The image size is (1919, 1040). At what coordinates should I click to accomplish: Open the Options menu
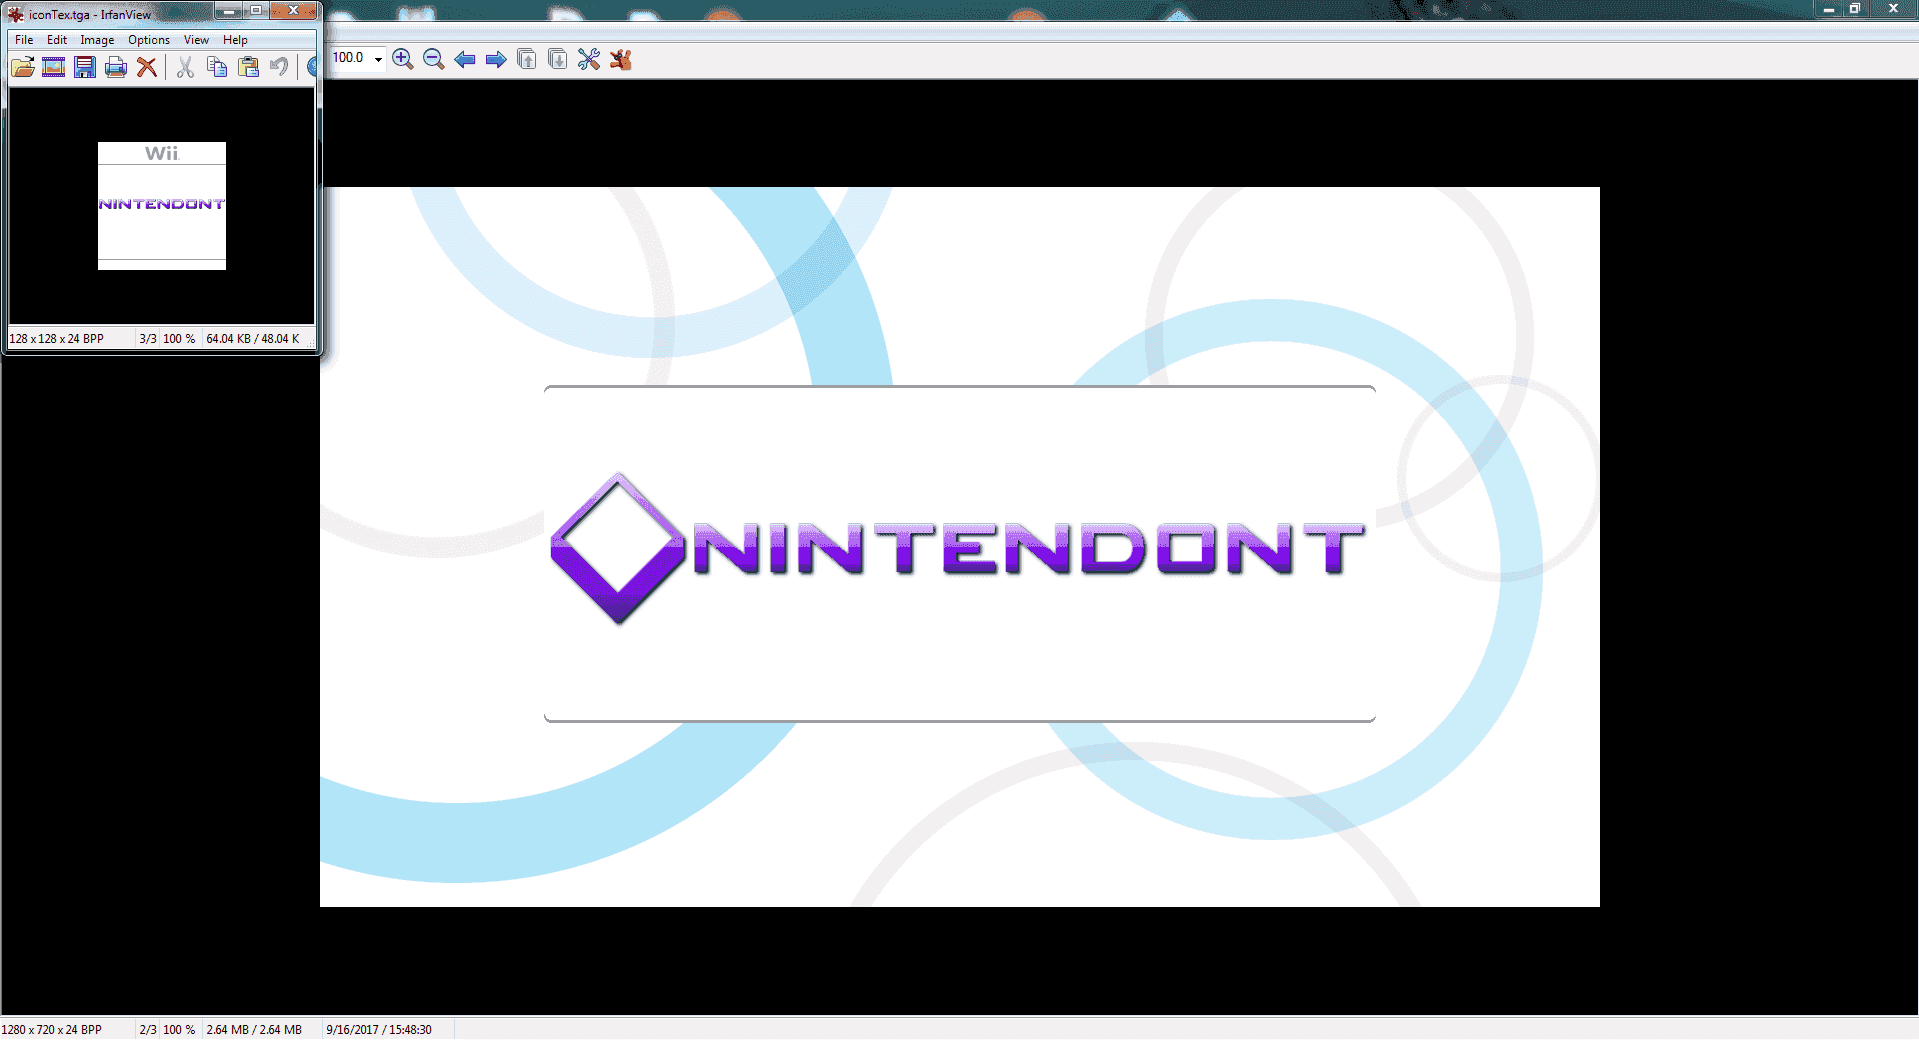click(149, 40)
